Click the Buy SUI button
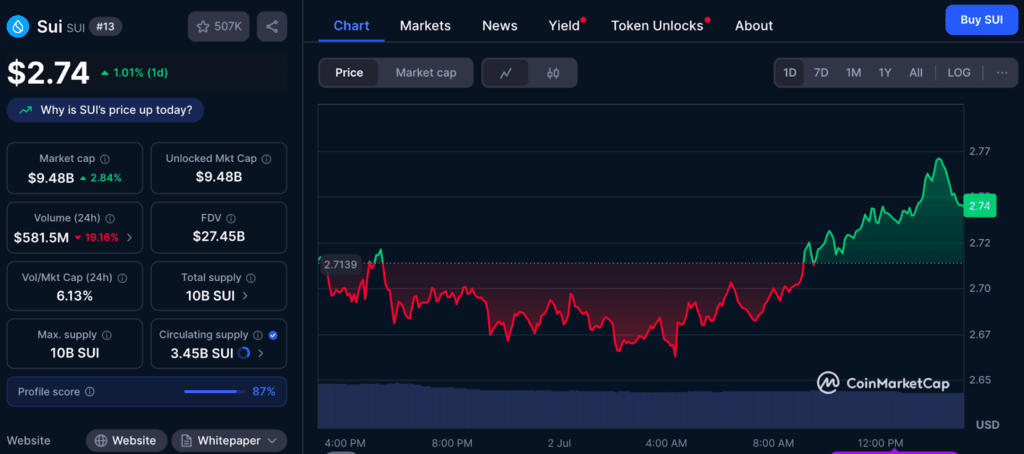The height and width of the screenshot is (454, 1024). pyautogui.click(x=982, y=20)
